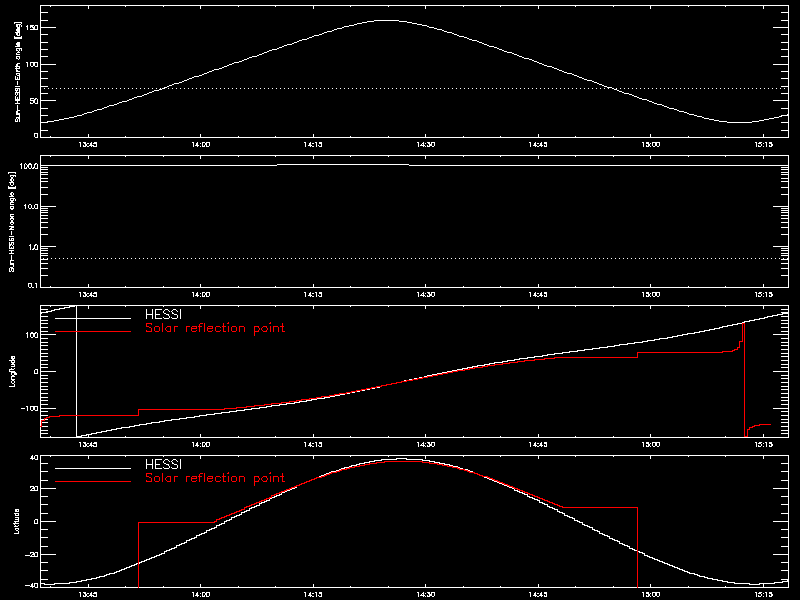The image size is (800, 600).
Task: Click 13:45 tick under Sun-HESSI-Earth plot
Action: tap(88, 145)
